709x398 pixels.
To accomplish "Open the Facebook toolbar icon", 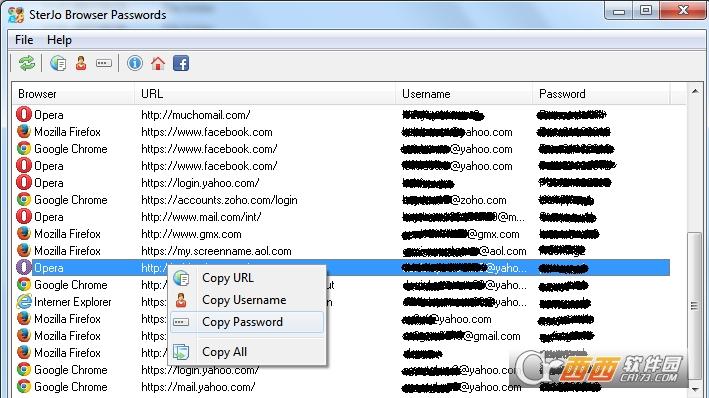I will (181, 63).
